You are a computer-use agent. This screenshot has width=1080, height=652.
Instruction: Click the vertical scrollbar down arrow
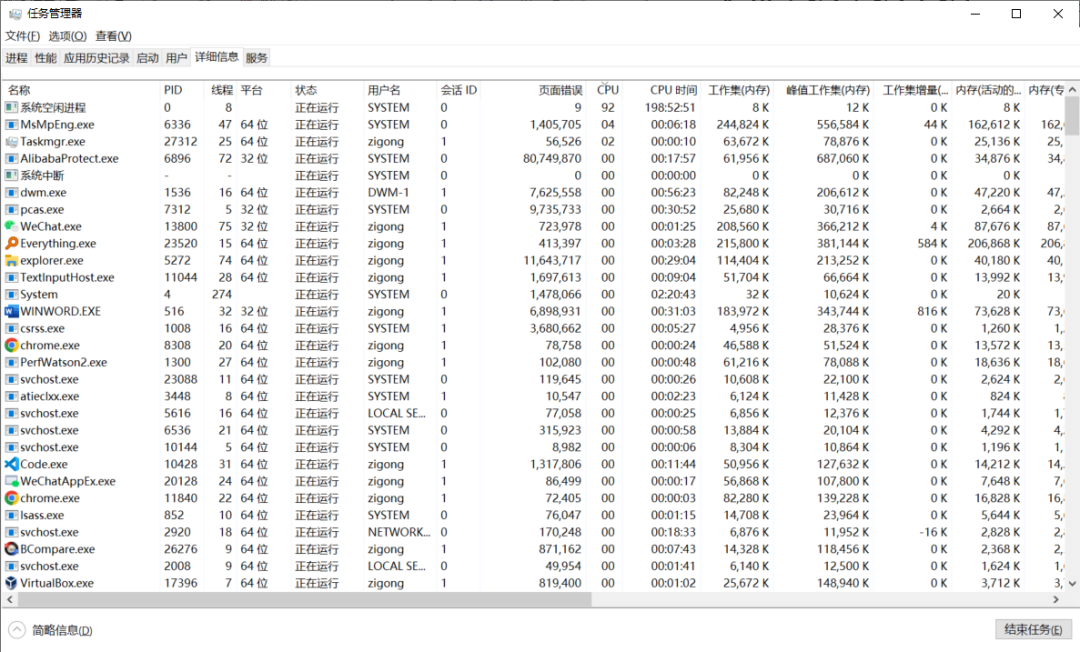pyautogui.click(x=1072, y=584)
